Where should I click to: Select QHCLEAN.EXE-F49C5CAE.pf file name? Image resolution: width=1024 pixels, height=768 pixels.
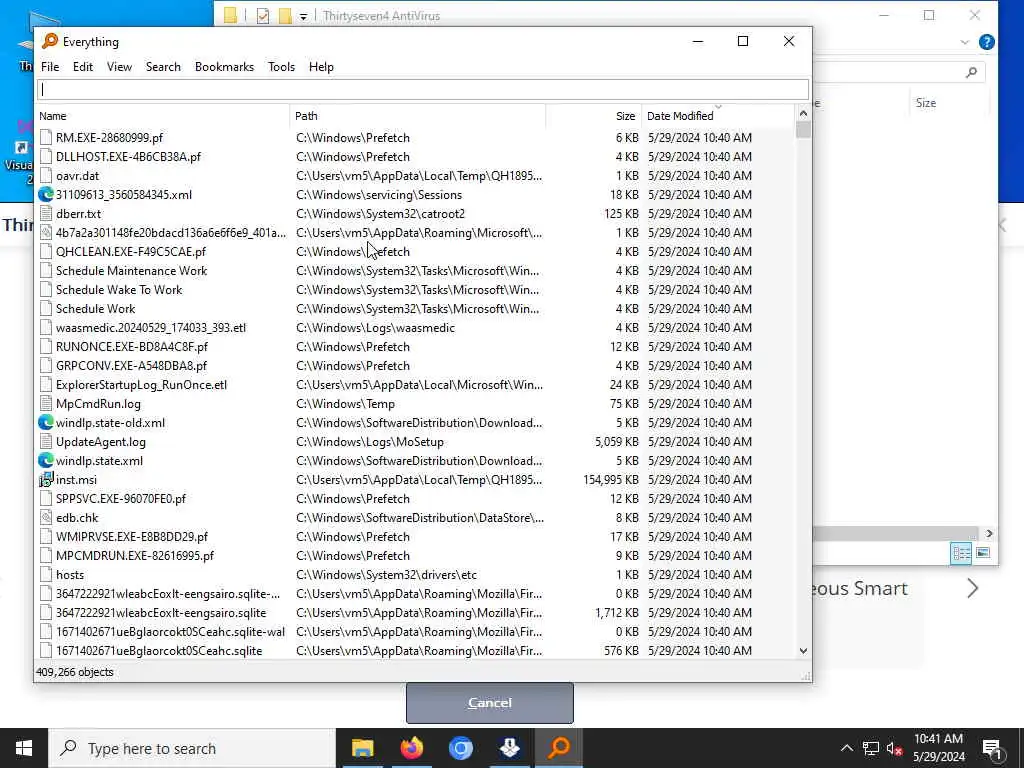click(x=131, y=251)
